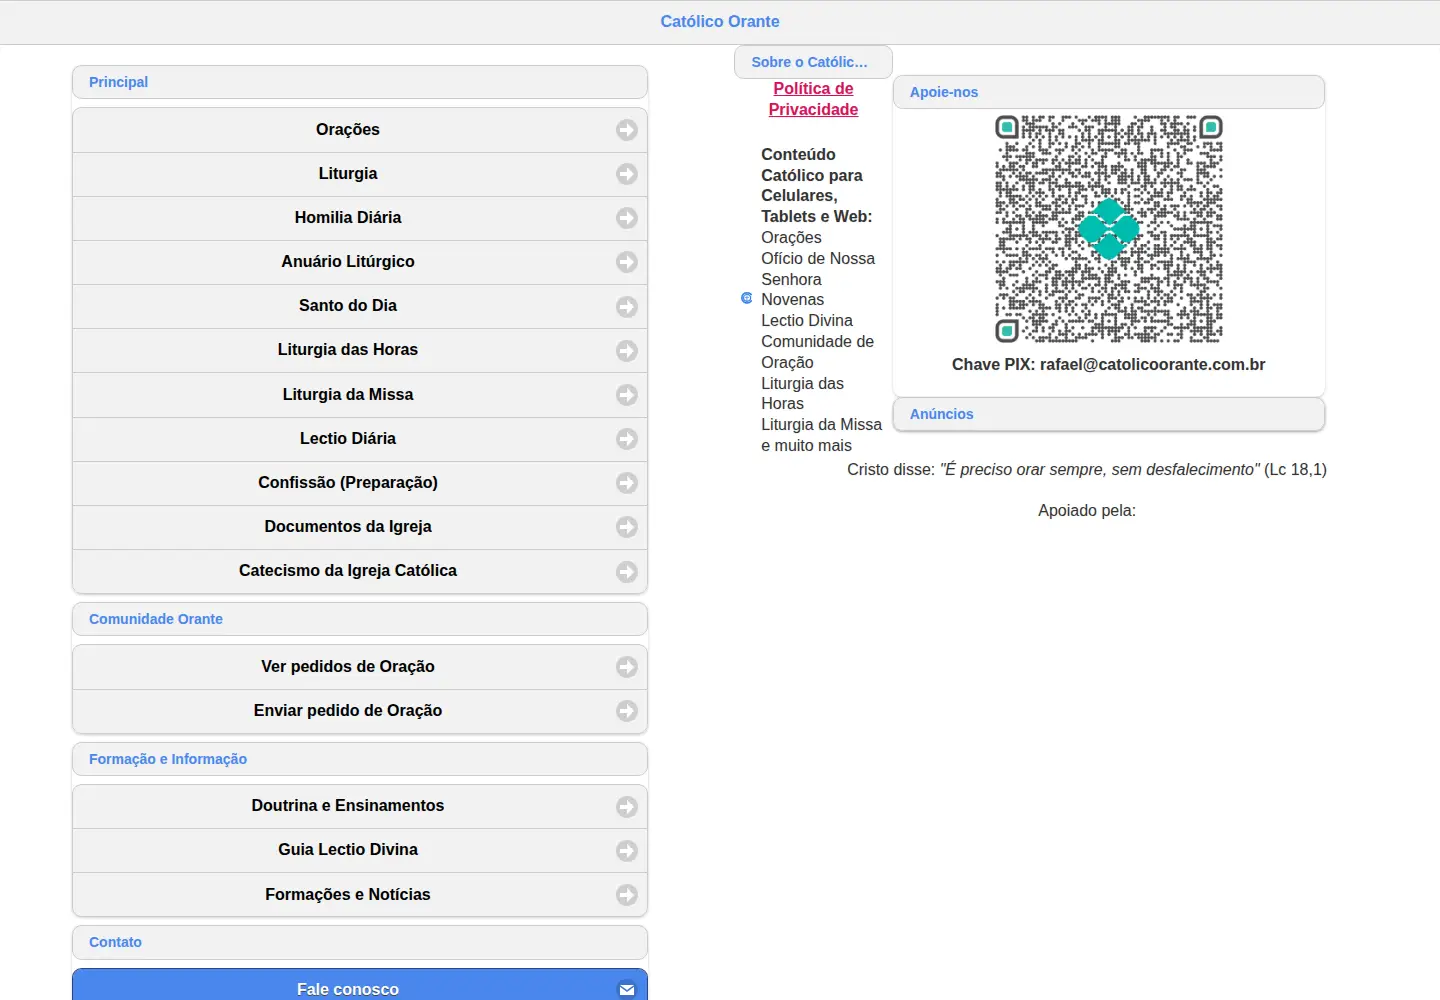Click the Apoie-nos panel header
1440x1000 pixels.
click(1109, 92)
